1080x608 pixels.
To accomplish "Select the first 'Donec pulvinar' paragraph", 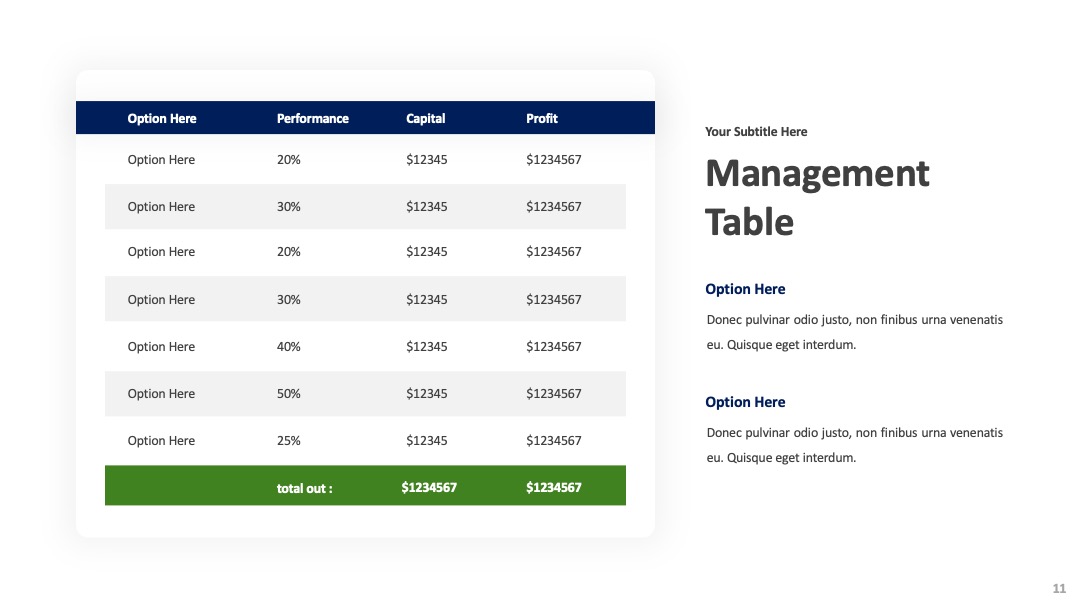I will 855,332.
